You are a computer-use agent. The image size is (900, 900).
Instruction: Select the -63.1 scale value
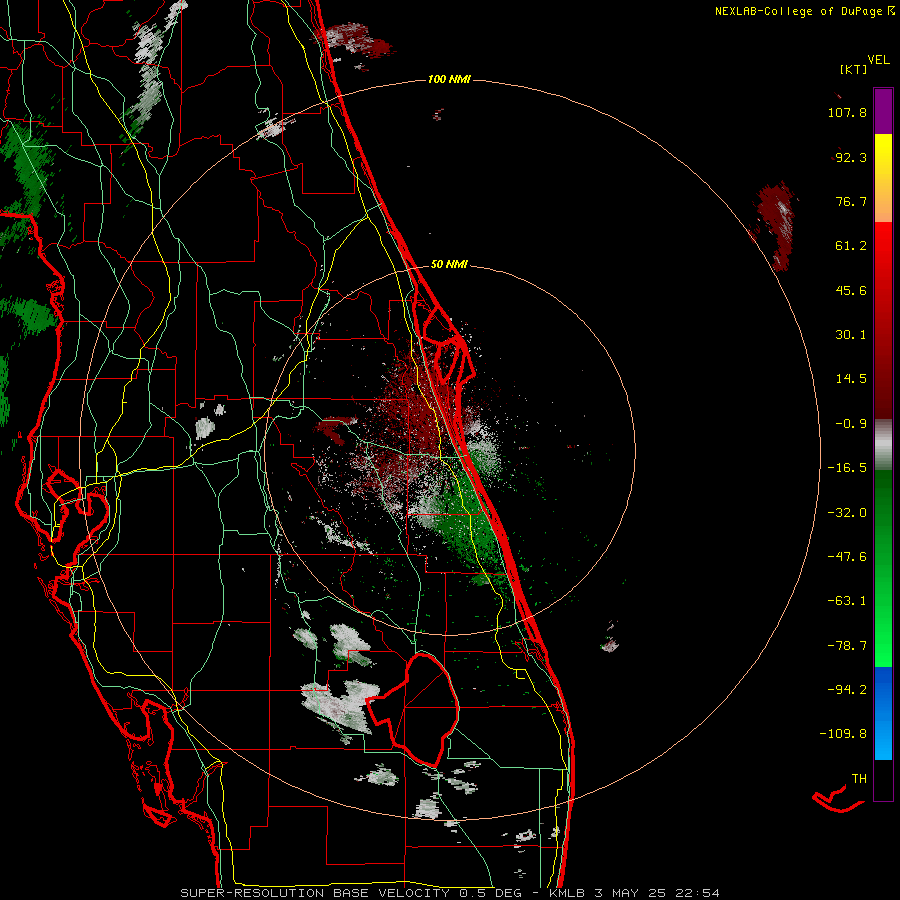[847, 601]
